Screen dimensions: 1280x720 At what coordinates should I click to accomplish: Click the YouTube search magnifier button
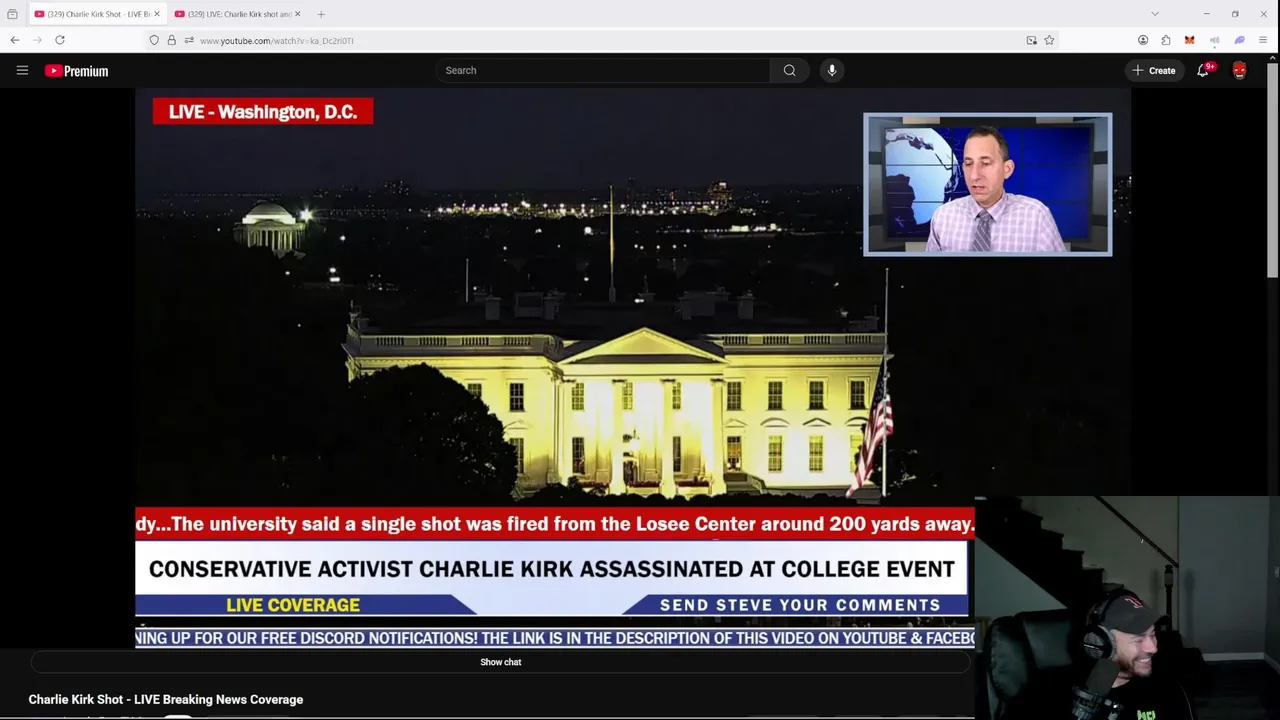pyautogui.click(x=789, y=70)
